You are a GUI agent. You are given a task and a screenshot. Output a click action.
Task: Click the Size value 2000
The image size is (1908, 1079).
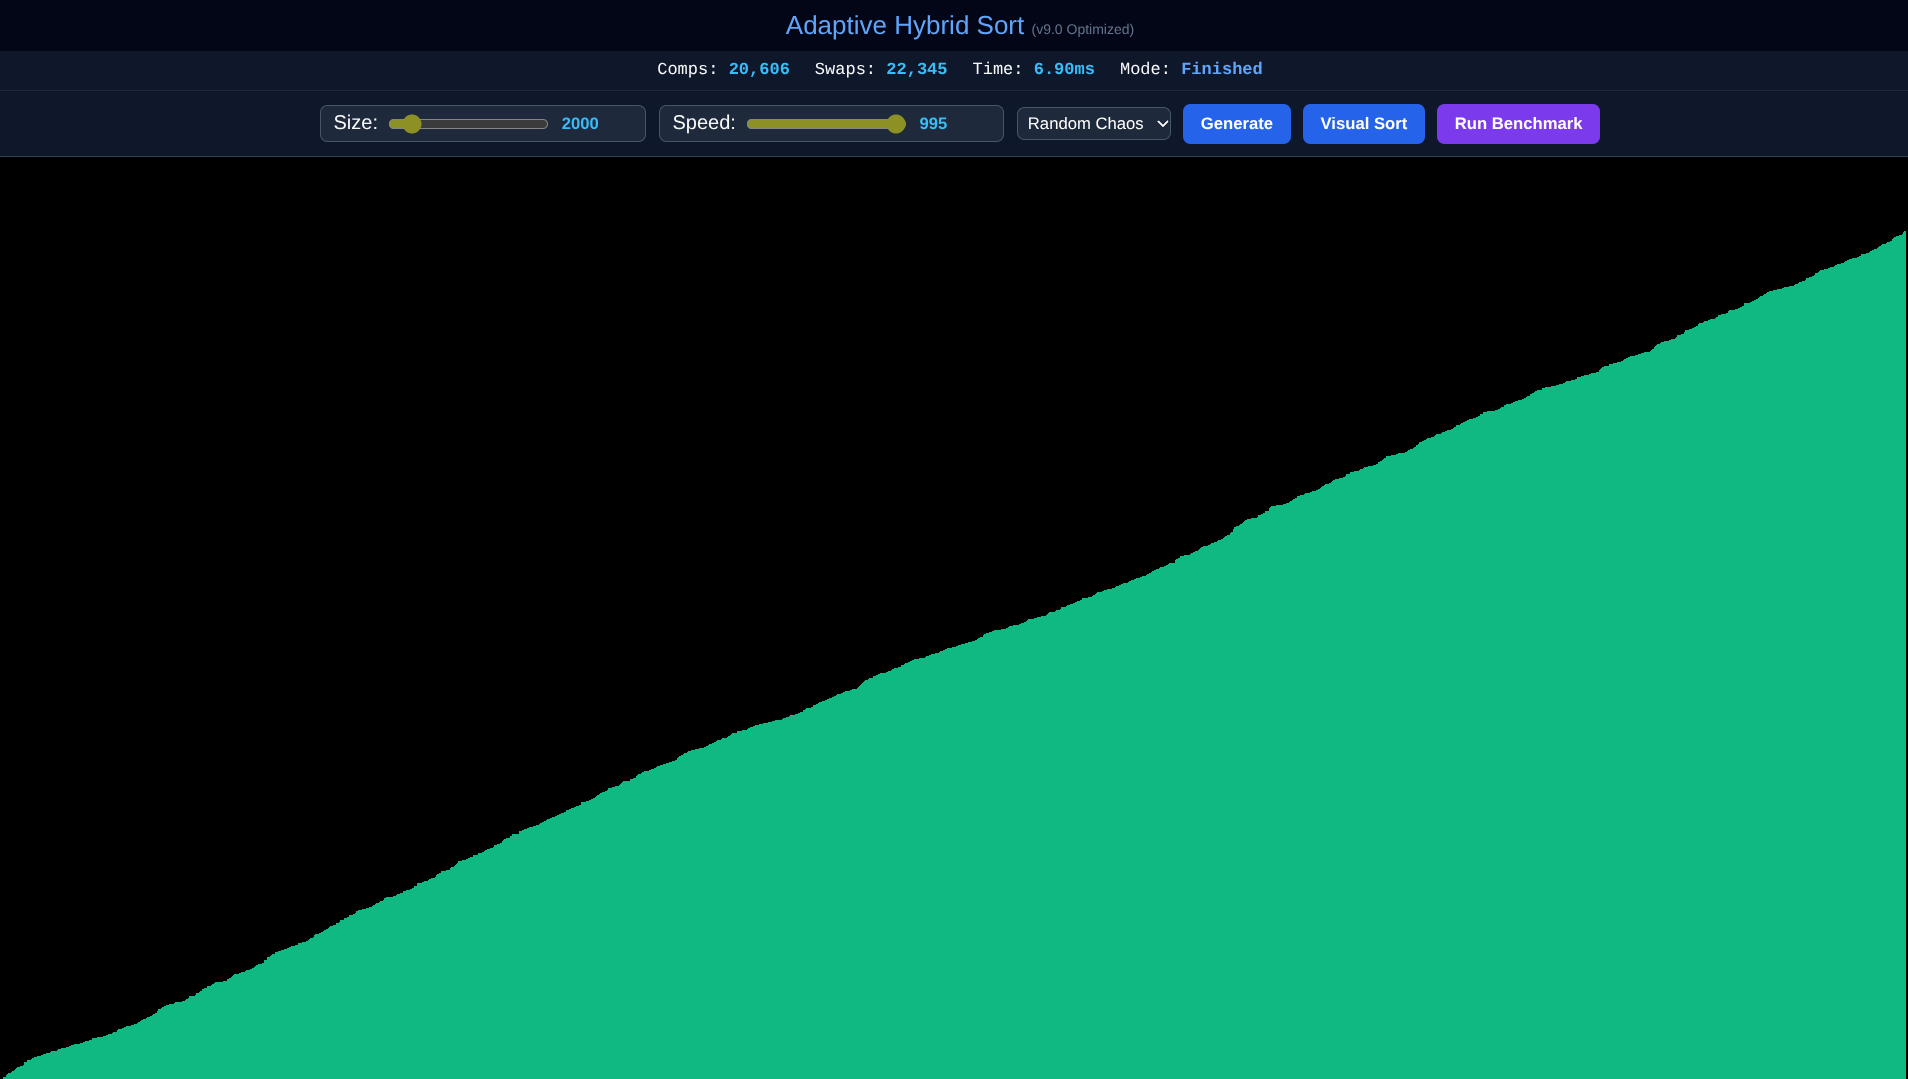[x=580, y=124]
